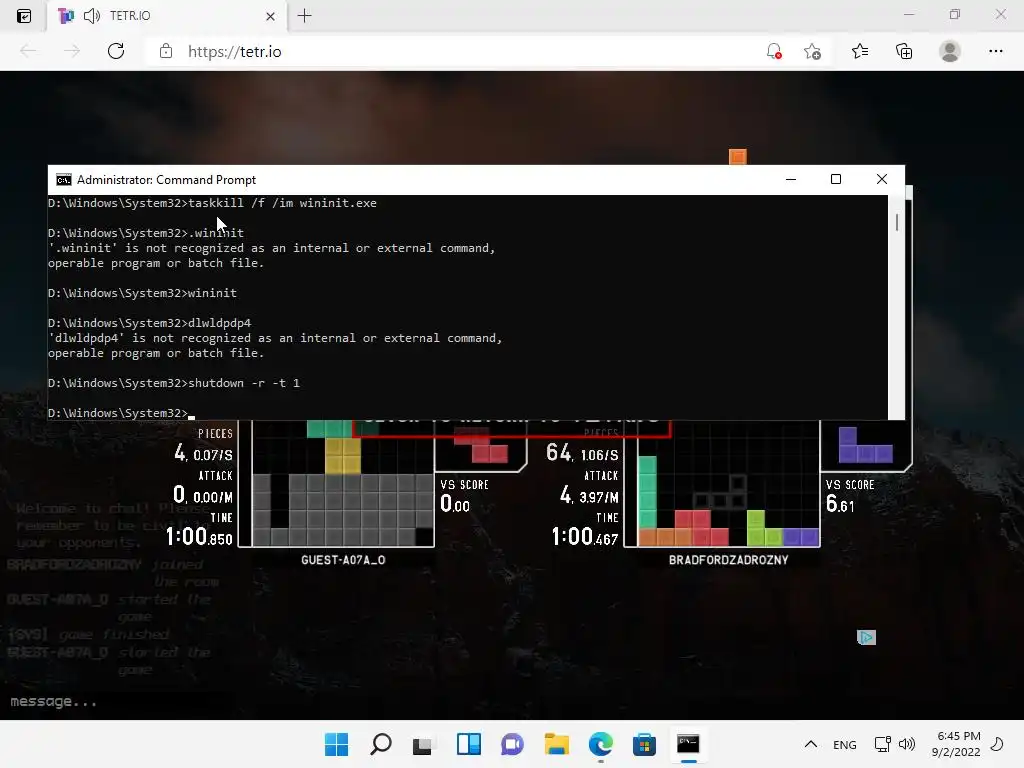This screenshot has width=1024, height=768.
Task: Click the Command Prompt title bar icon
Action: pos(63,180)
